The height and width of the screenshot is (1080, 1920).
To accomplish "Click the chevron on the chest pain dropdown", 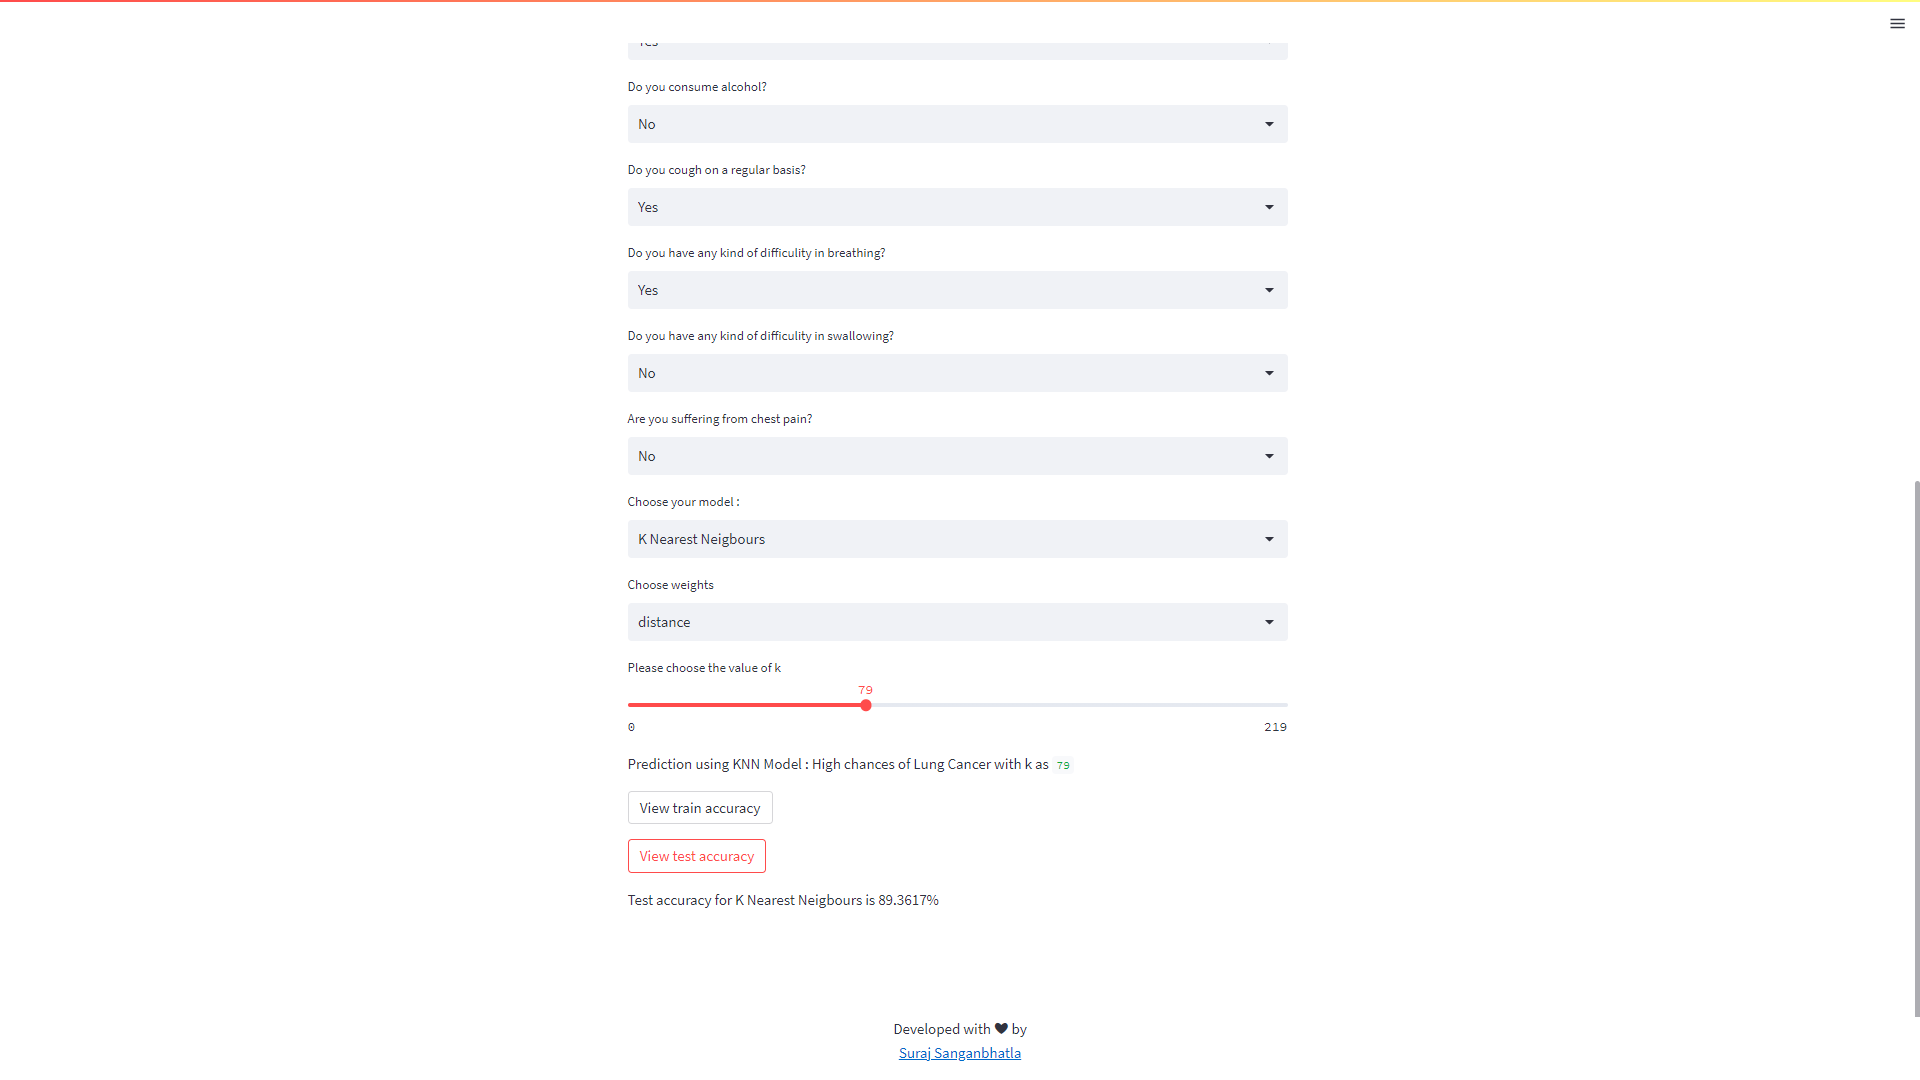I will pos(1268,456).
